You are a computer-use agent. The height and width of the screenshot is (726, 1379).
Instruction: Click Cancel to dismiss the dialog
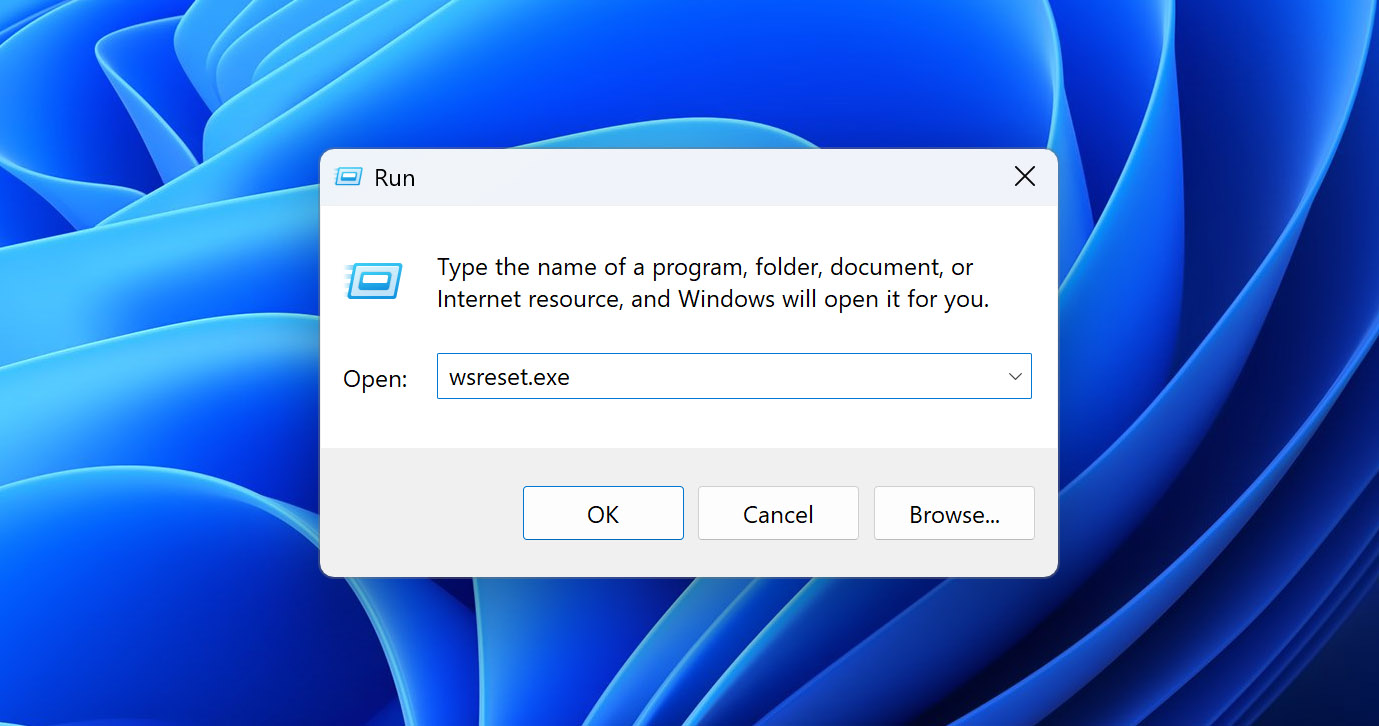pos(778,513)
